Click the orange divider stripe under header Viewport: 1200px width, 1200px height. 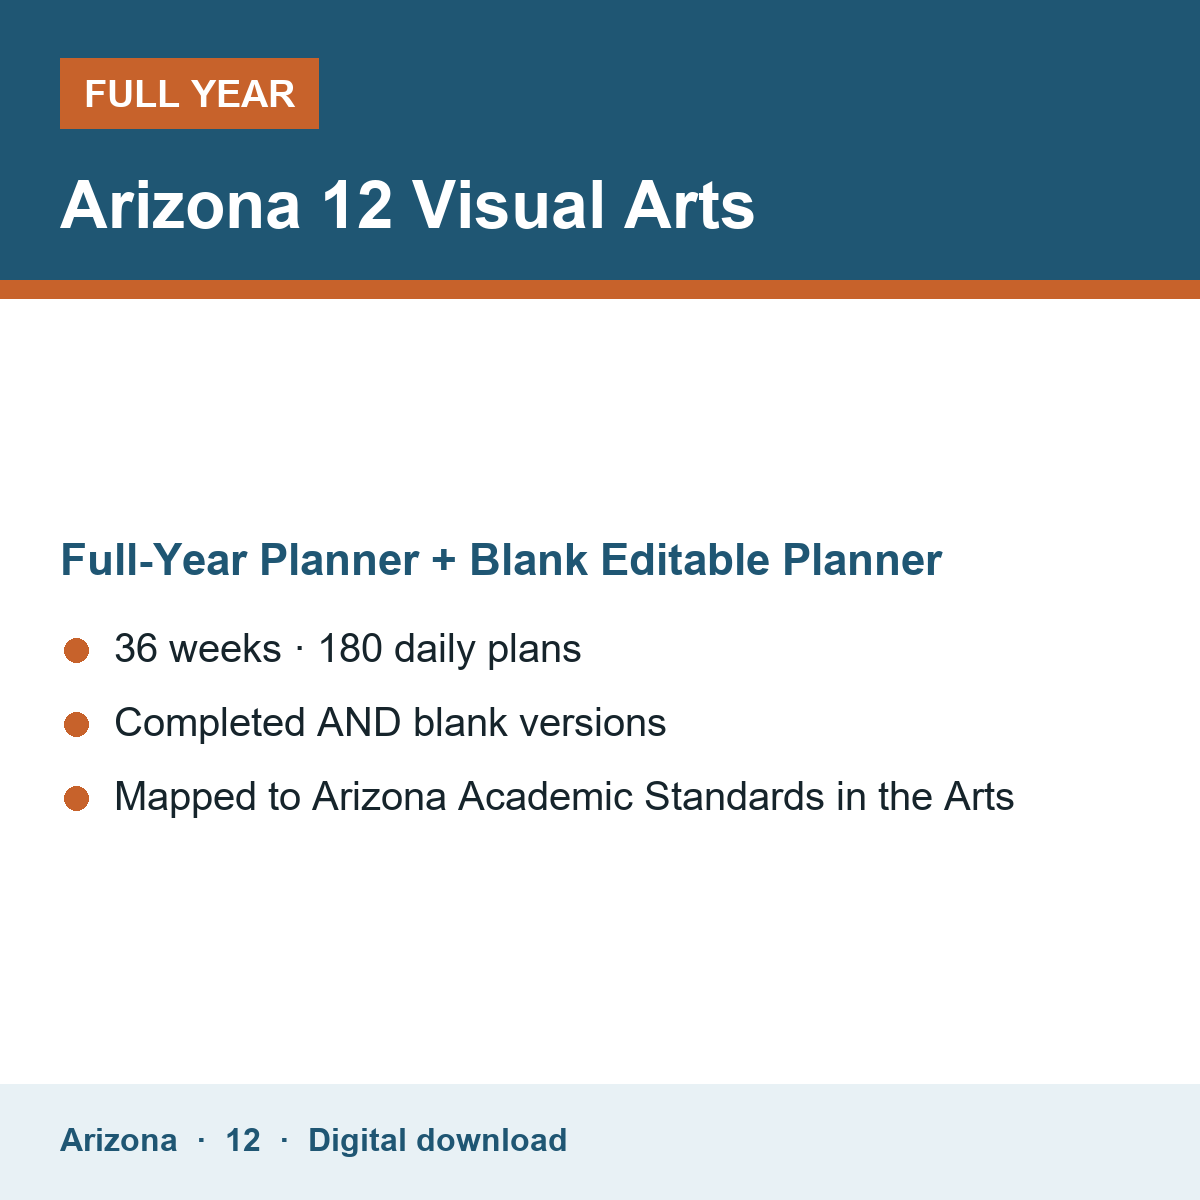click(x=600, y=289)
